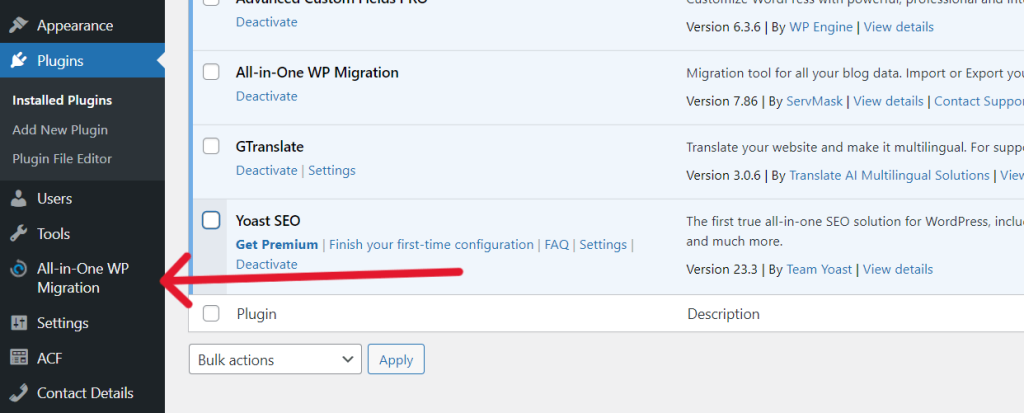Tick the Yoast SEO plugin checkbox
This screenshot has width=1024, height=413.
tap(211, 220)
